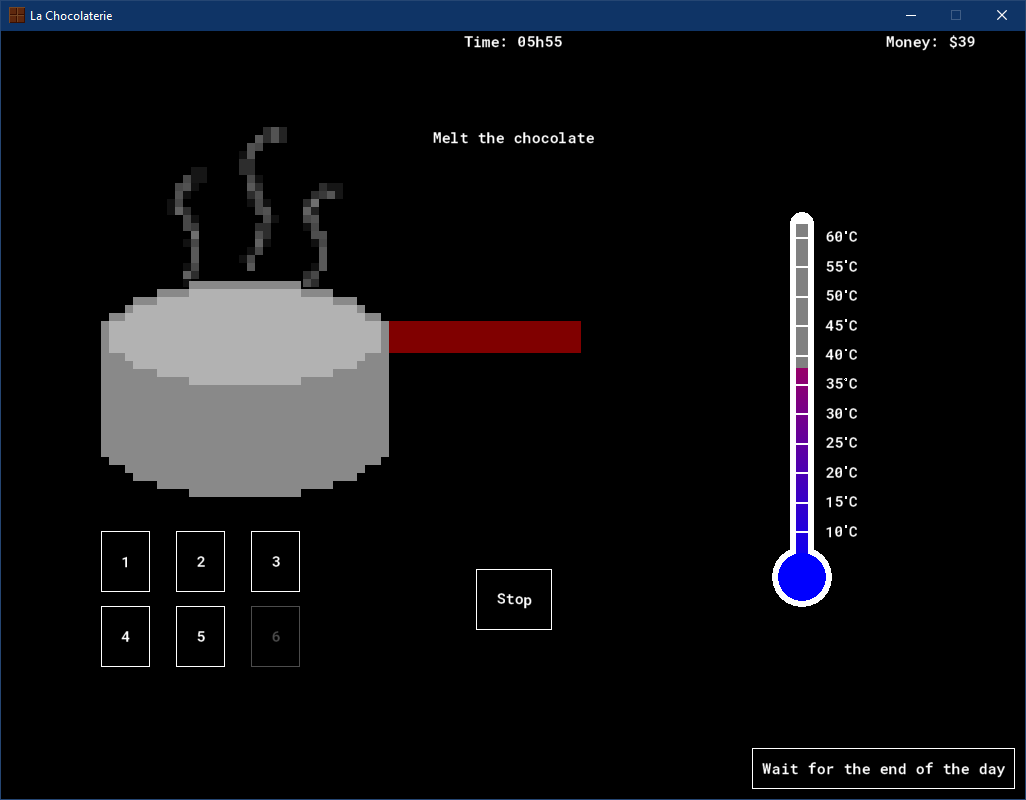Click the 30°C thermometer label
Screen dimensions: 1026x800
coord(841,413)
